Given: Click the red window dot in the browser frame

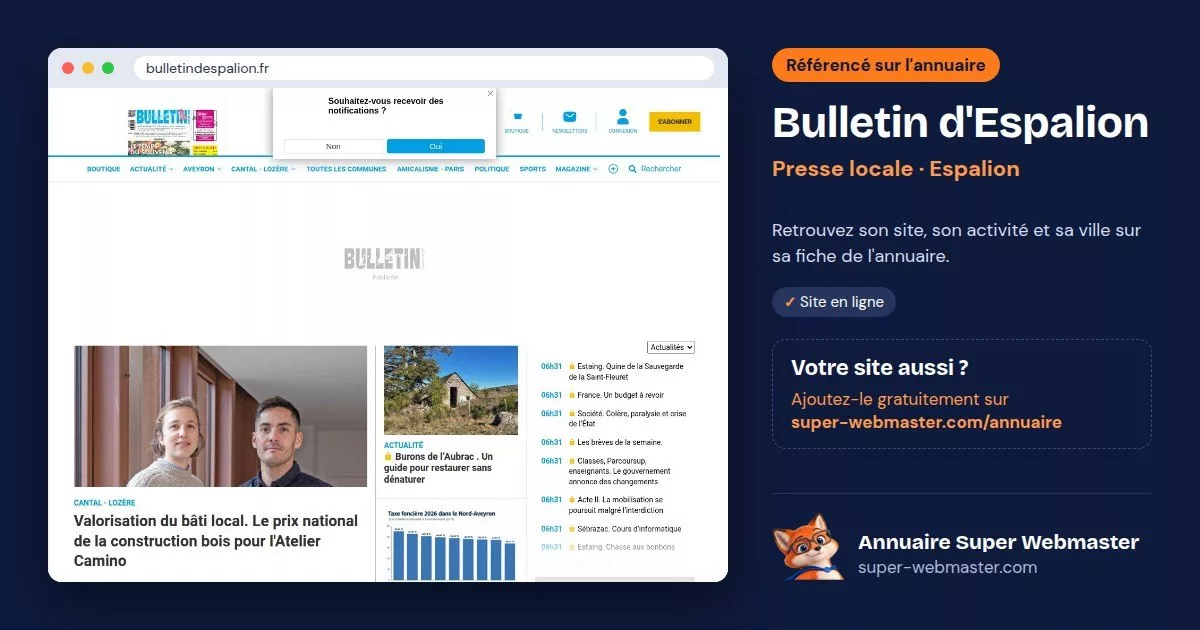Looking at the screenshot, I should pos(68,68).
